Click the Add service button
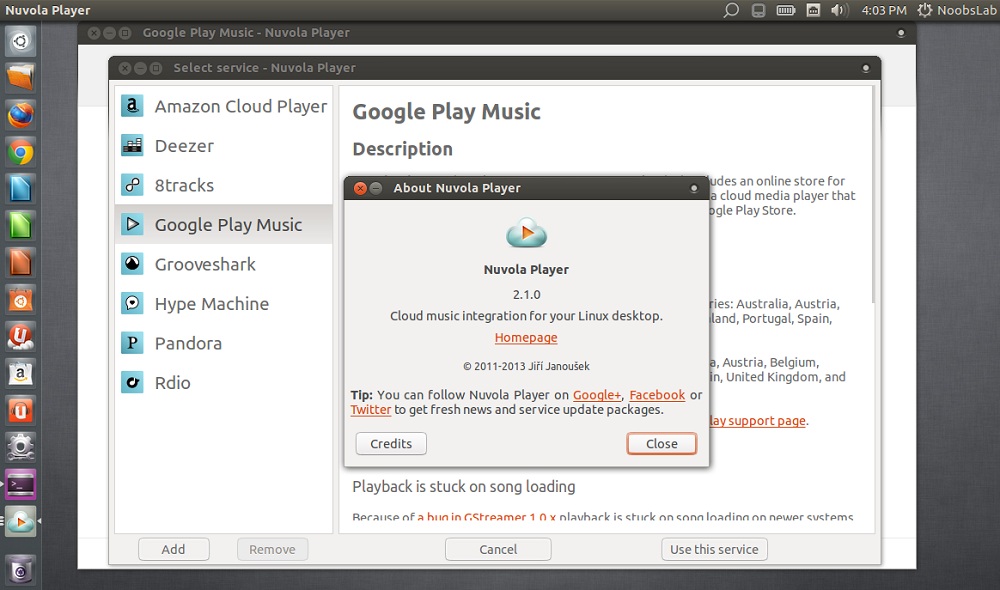 point(173,549)
